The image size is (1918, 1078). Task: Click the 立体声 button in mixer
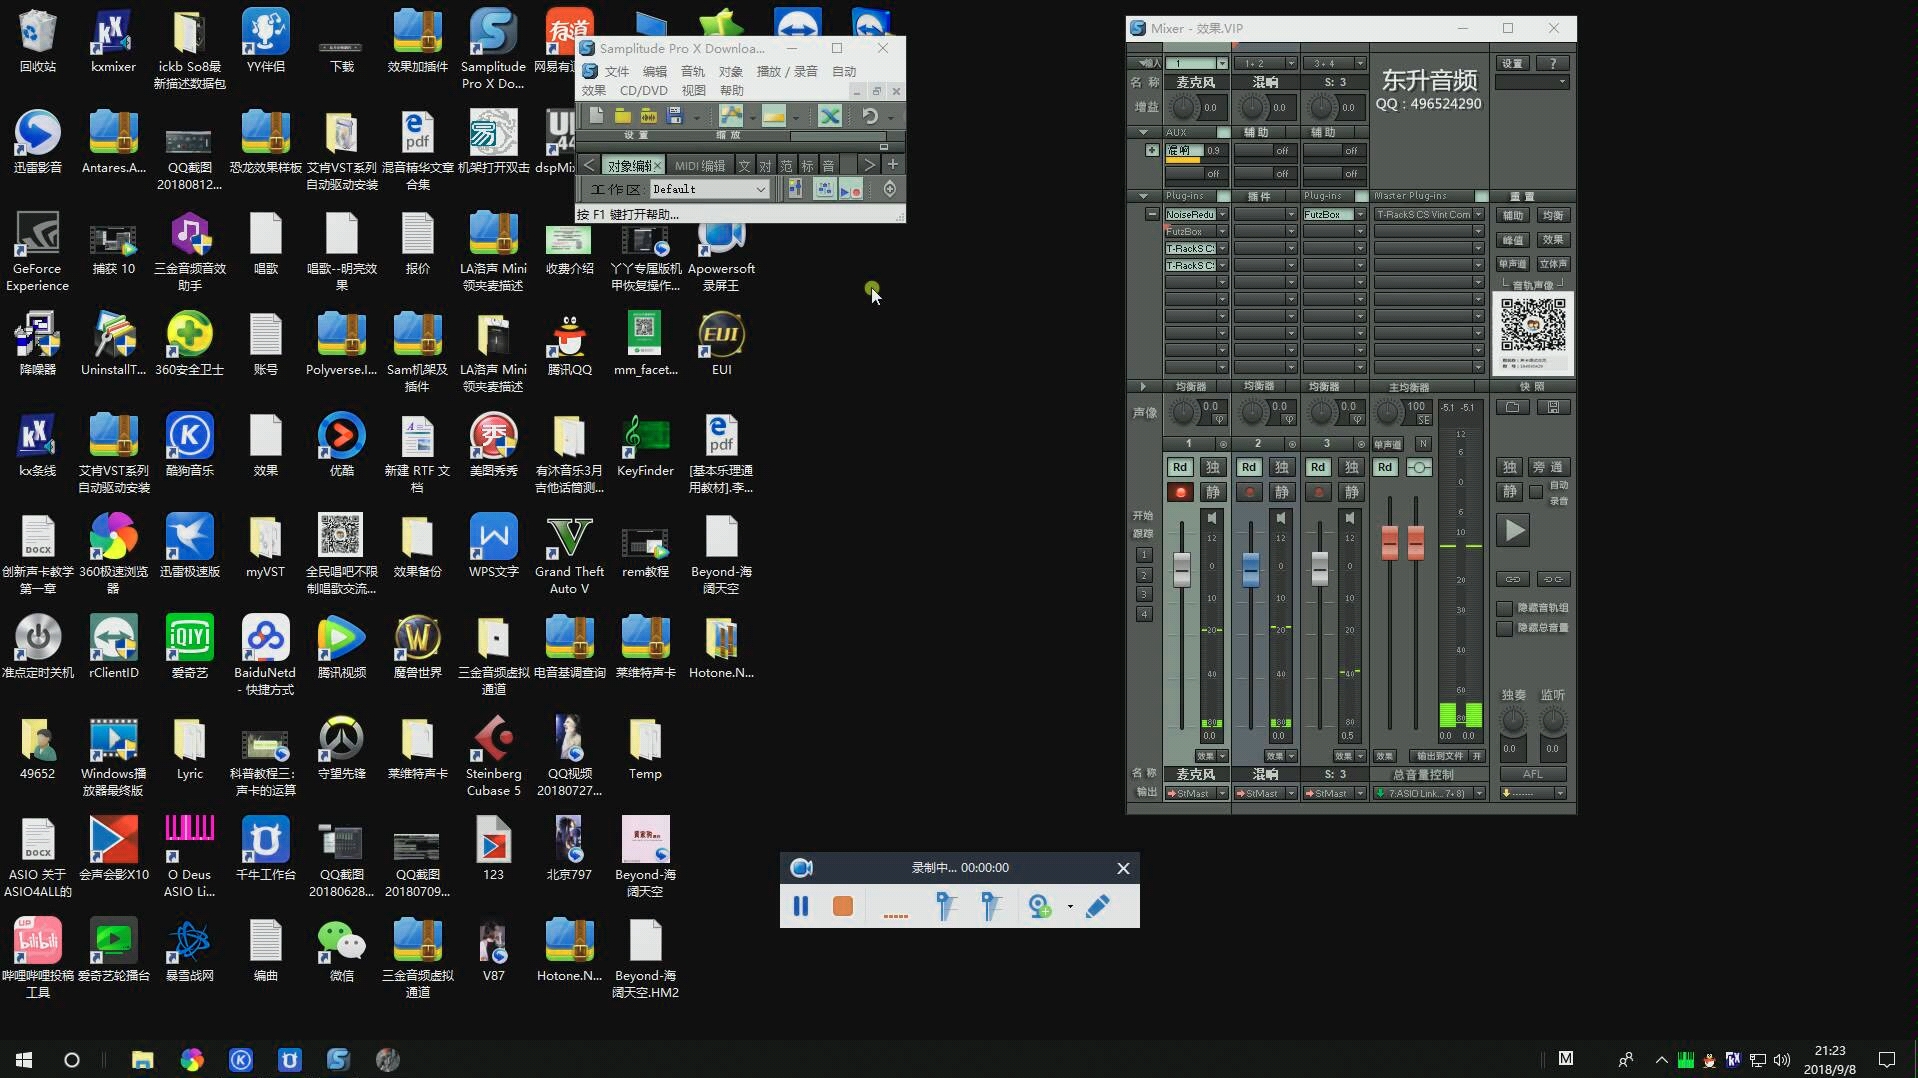(1553, 264)
